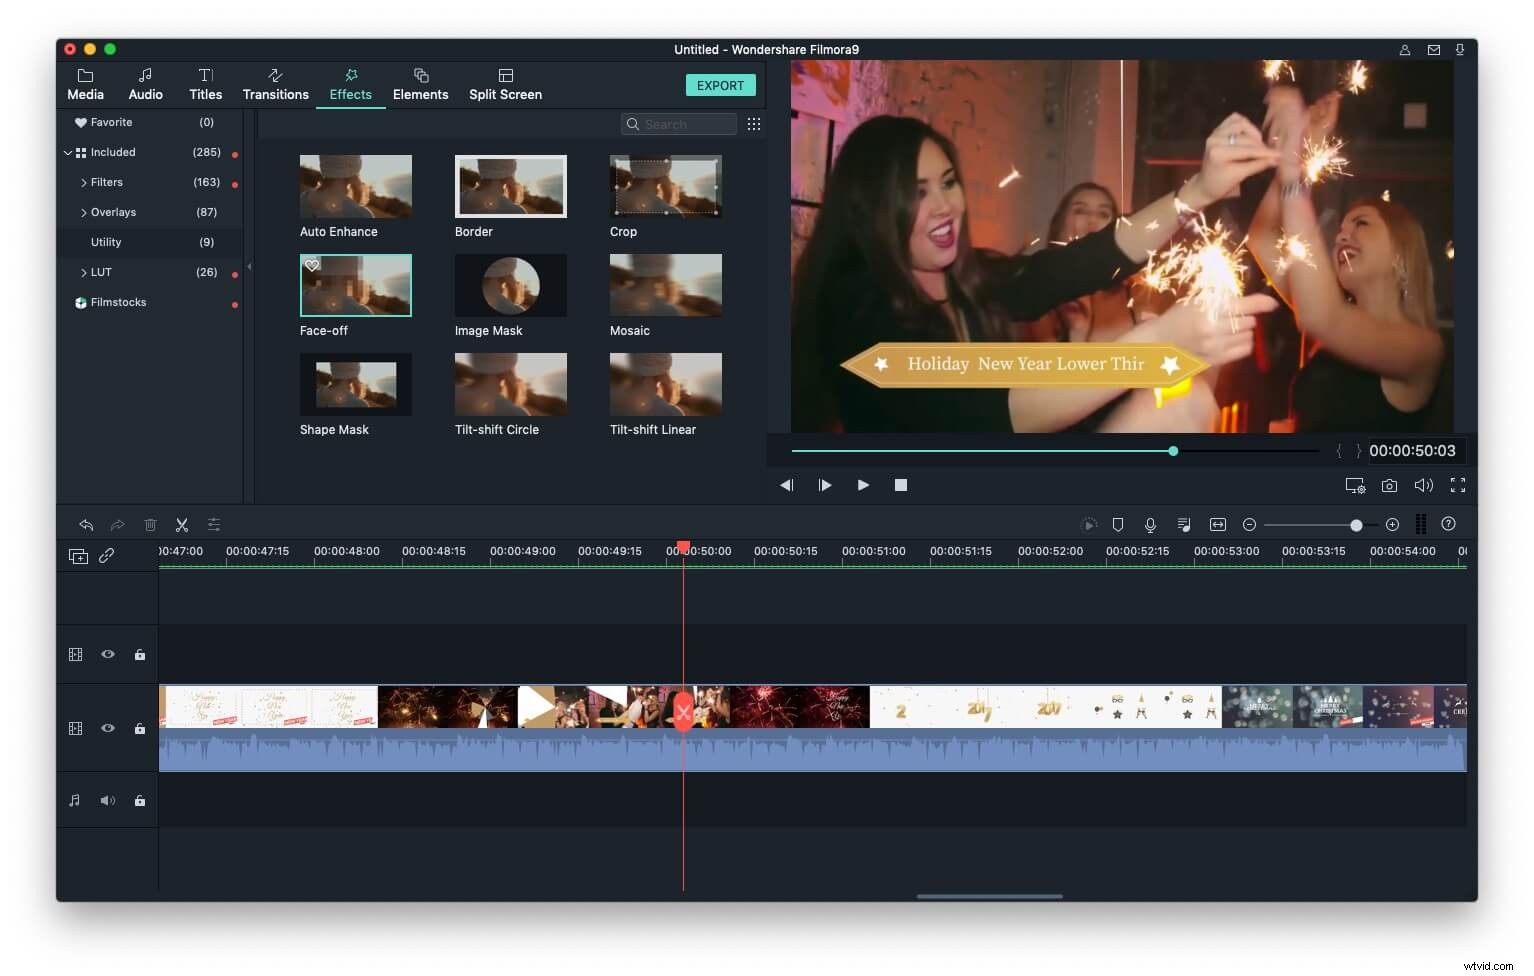Select the Mosaic effect thumbnail
1534x976 pixels.
pos(666,285)
